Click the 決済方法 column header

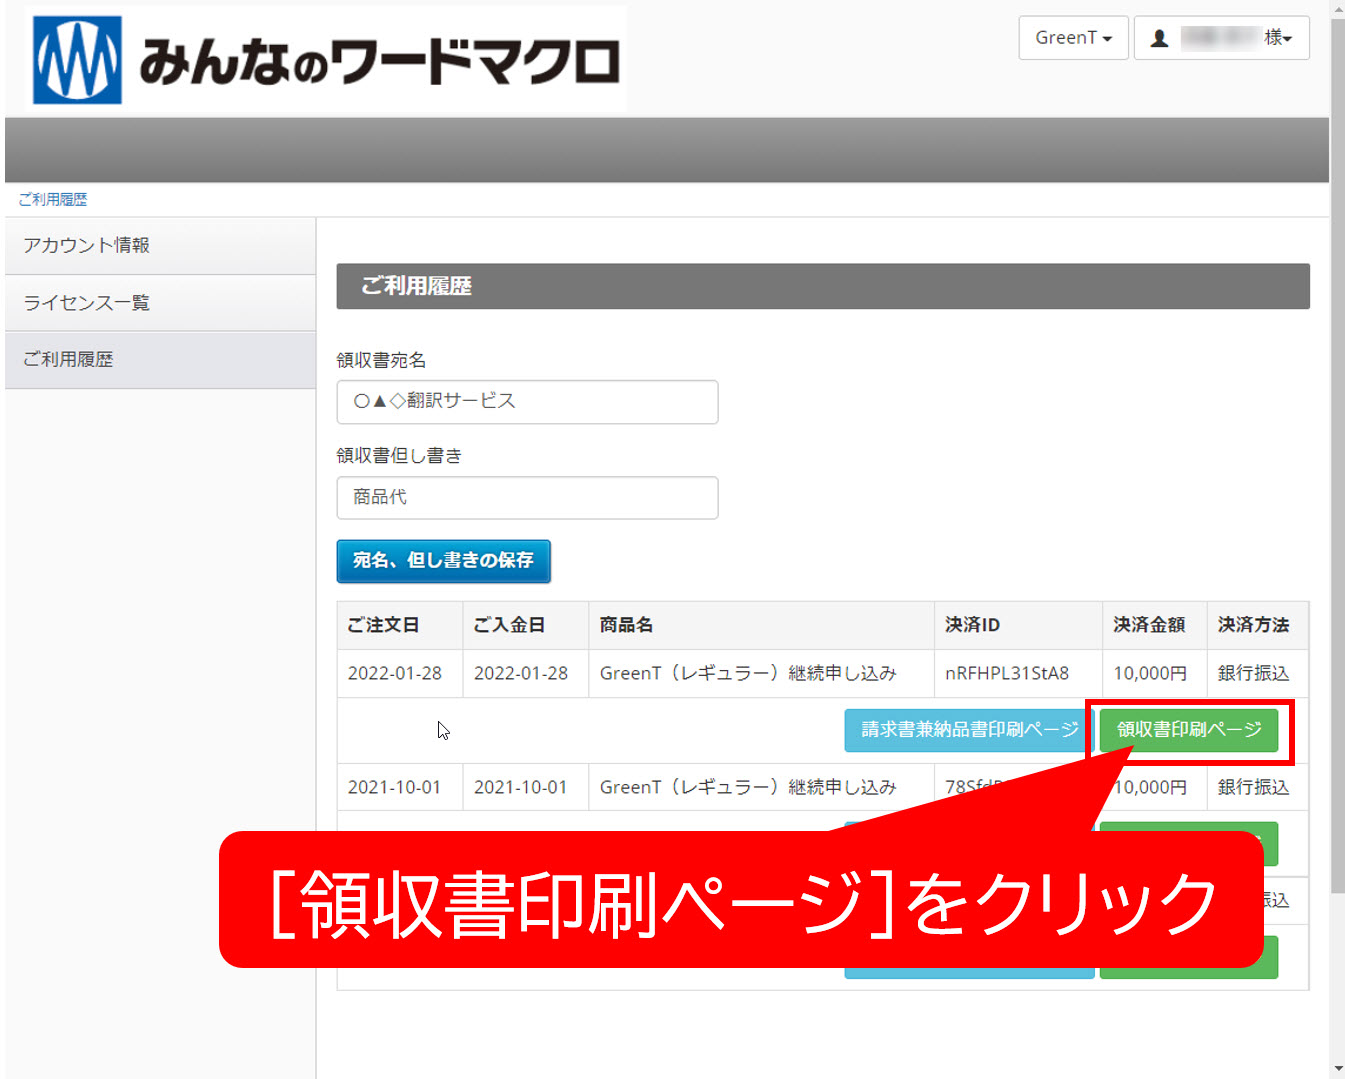(1253, 625)
